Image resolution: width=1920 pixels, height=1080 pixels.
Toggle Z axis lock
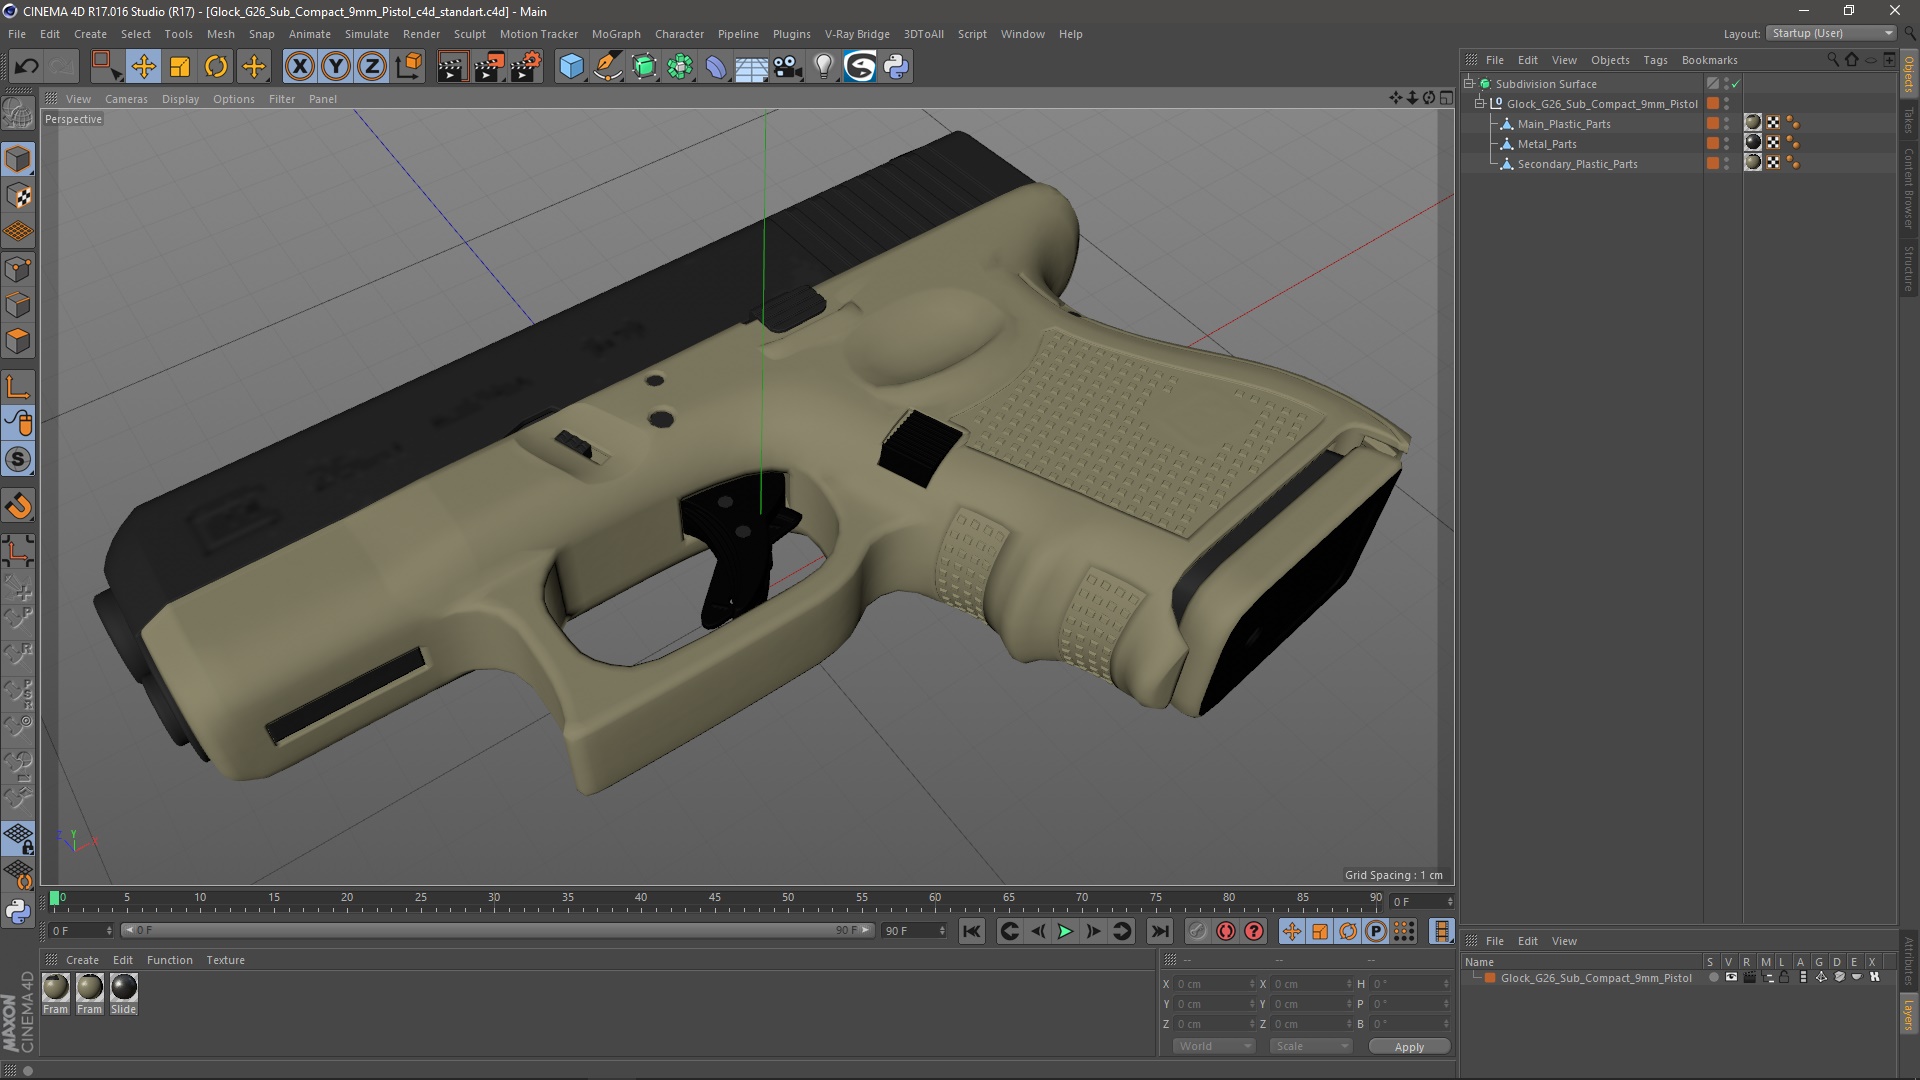[x=372, y=67]
